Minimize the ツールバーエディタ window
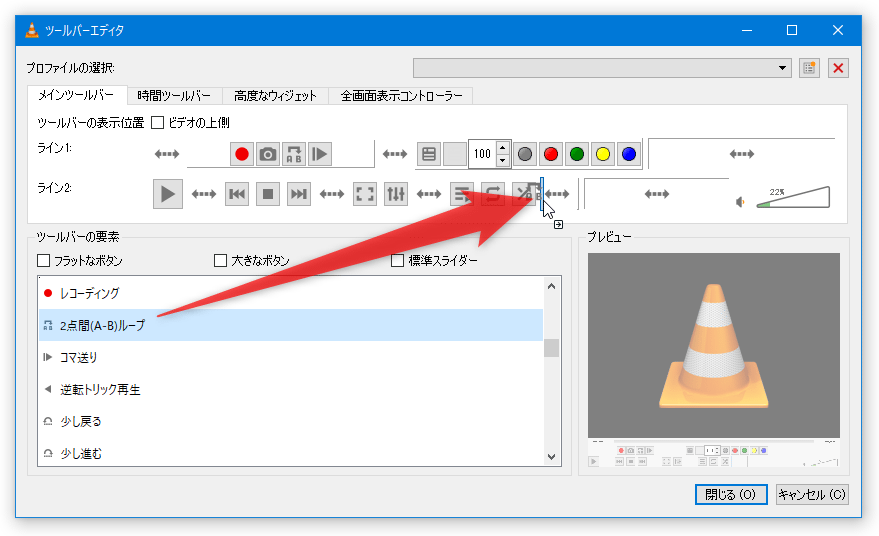 [747, 30]
